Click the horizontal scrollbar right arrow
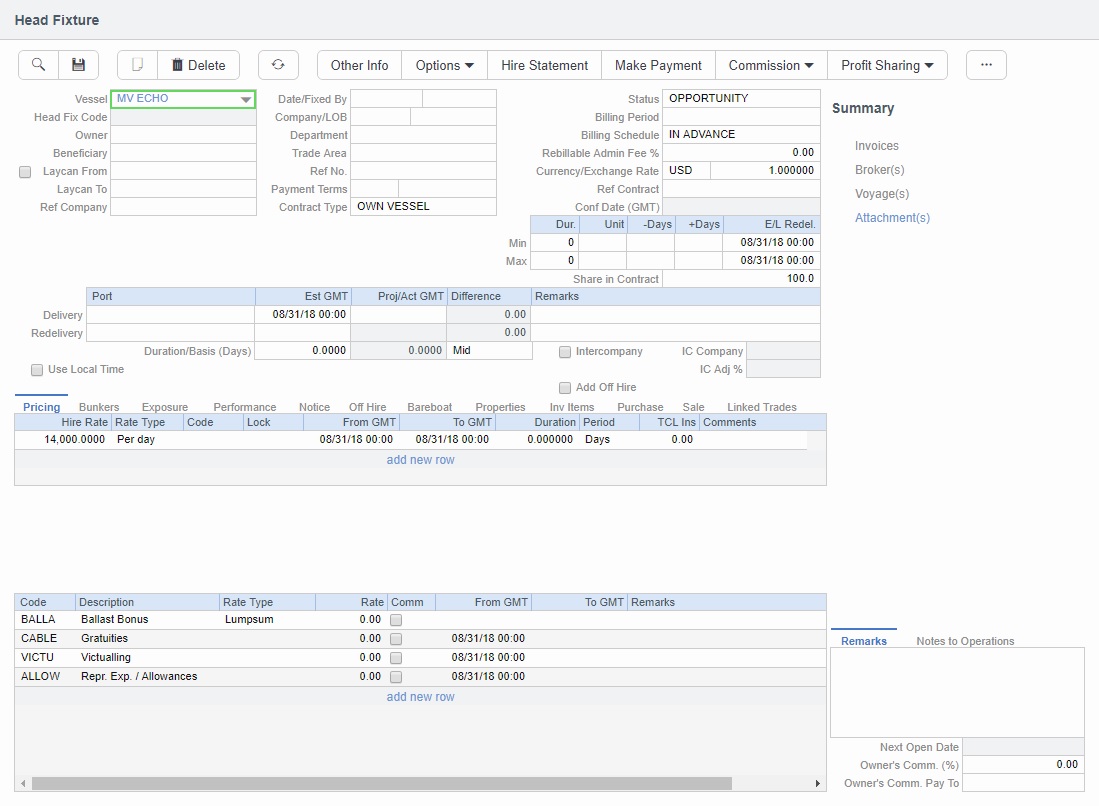Image resolution: width=1099 pixels, height=806 pixels. point(818,784)
